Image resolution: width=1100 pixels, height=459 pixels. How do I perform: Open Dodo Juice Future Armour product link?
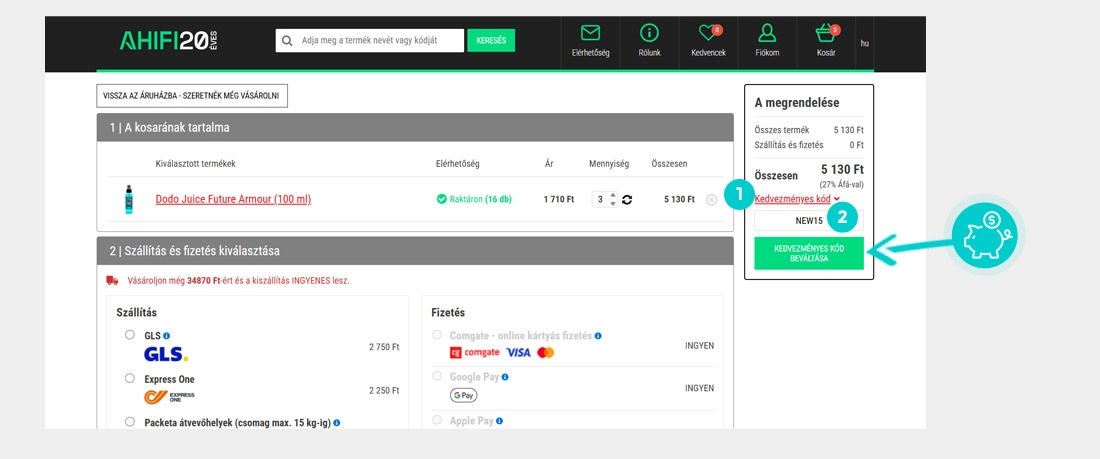(233, 199)
